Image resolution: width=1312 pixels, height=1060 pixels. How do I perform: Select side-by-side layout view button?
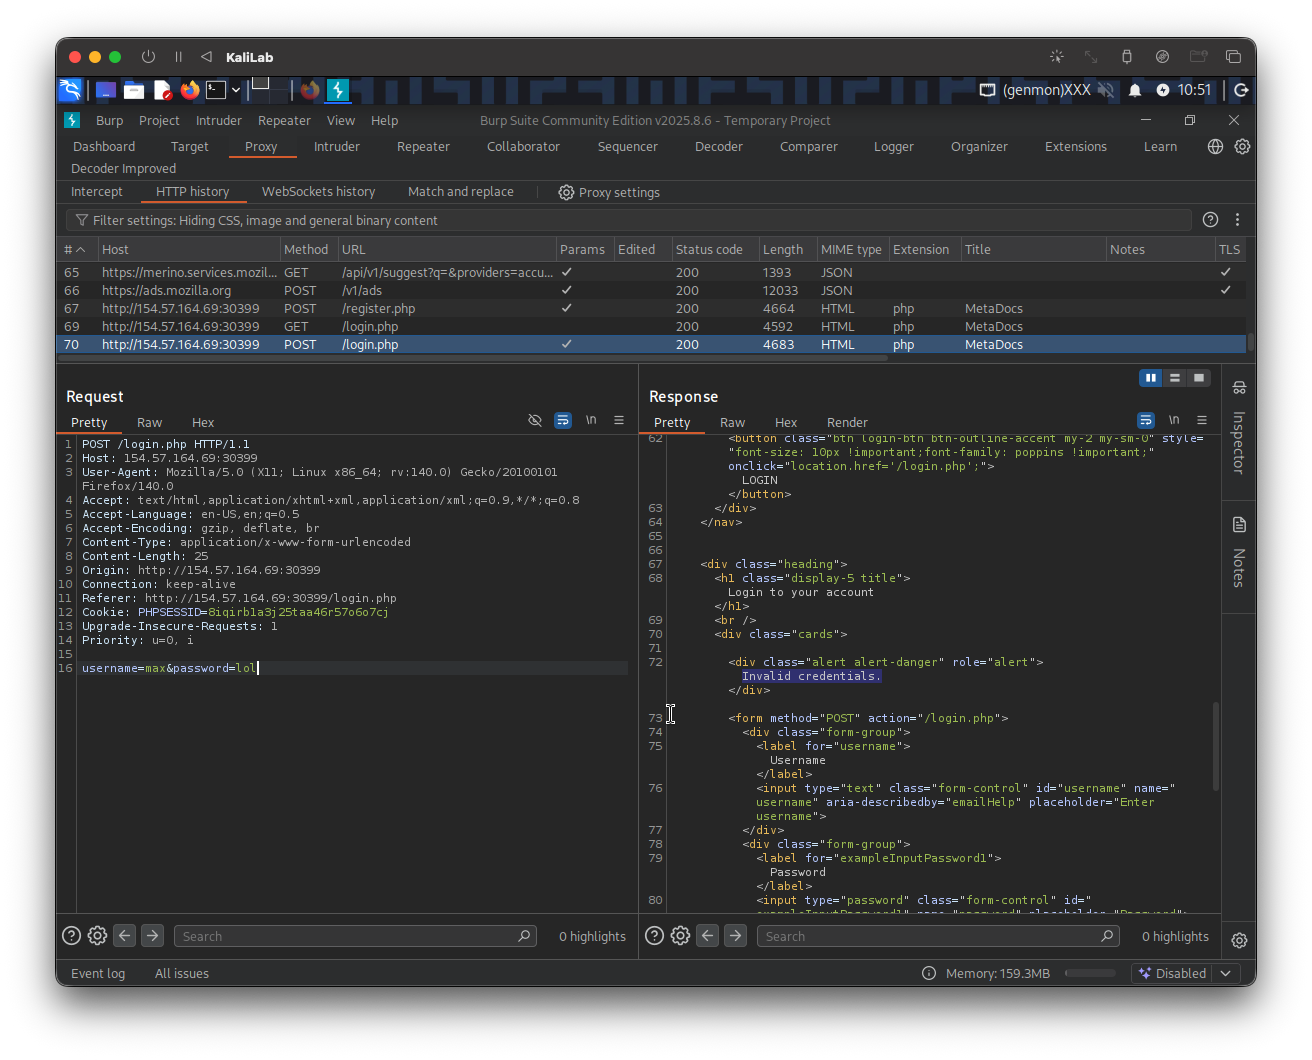point(1151,378)
